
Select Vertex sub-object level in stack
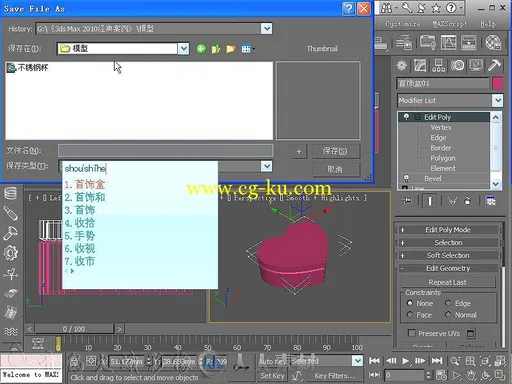pos(441,127)
